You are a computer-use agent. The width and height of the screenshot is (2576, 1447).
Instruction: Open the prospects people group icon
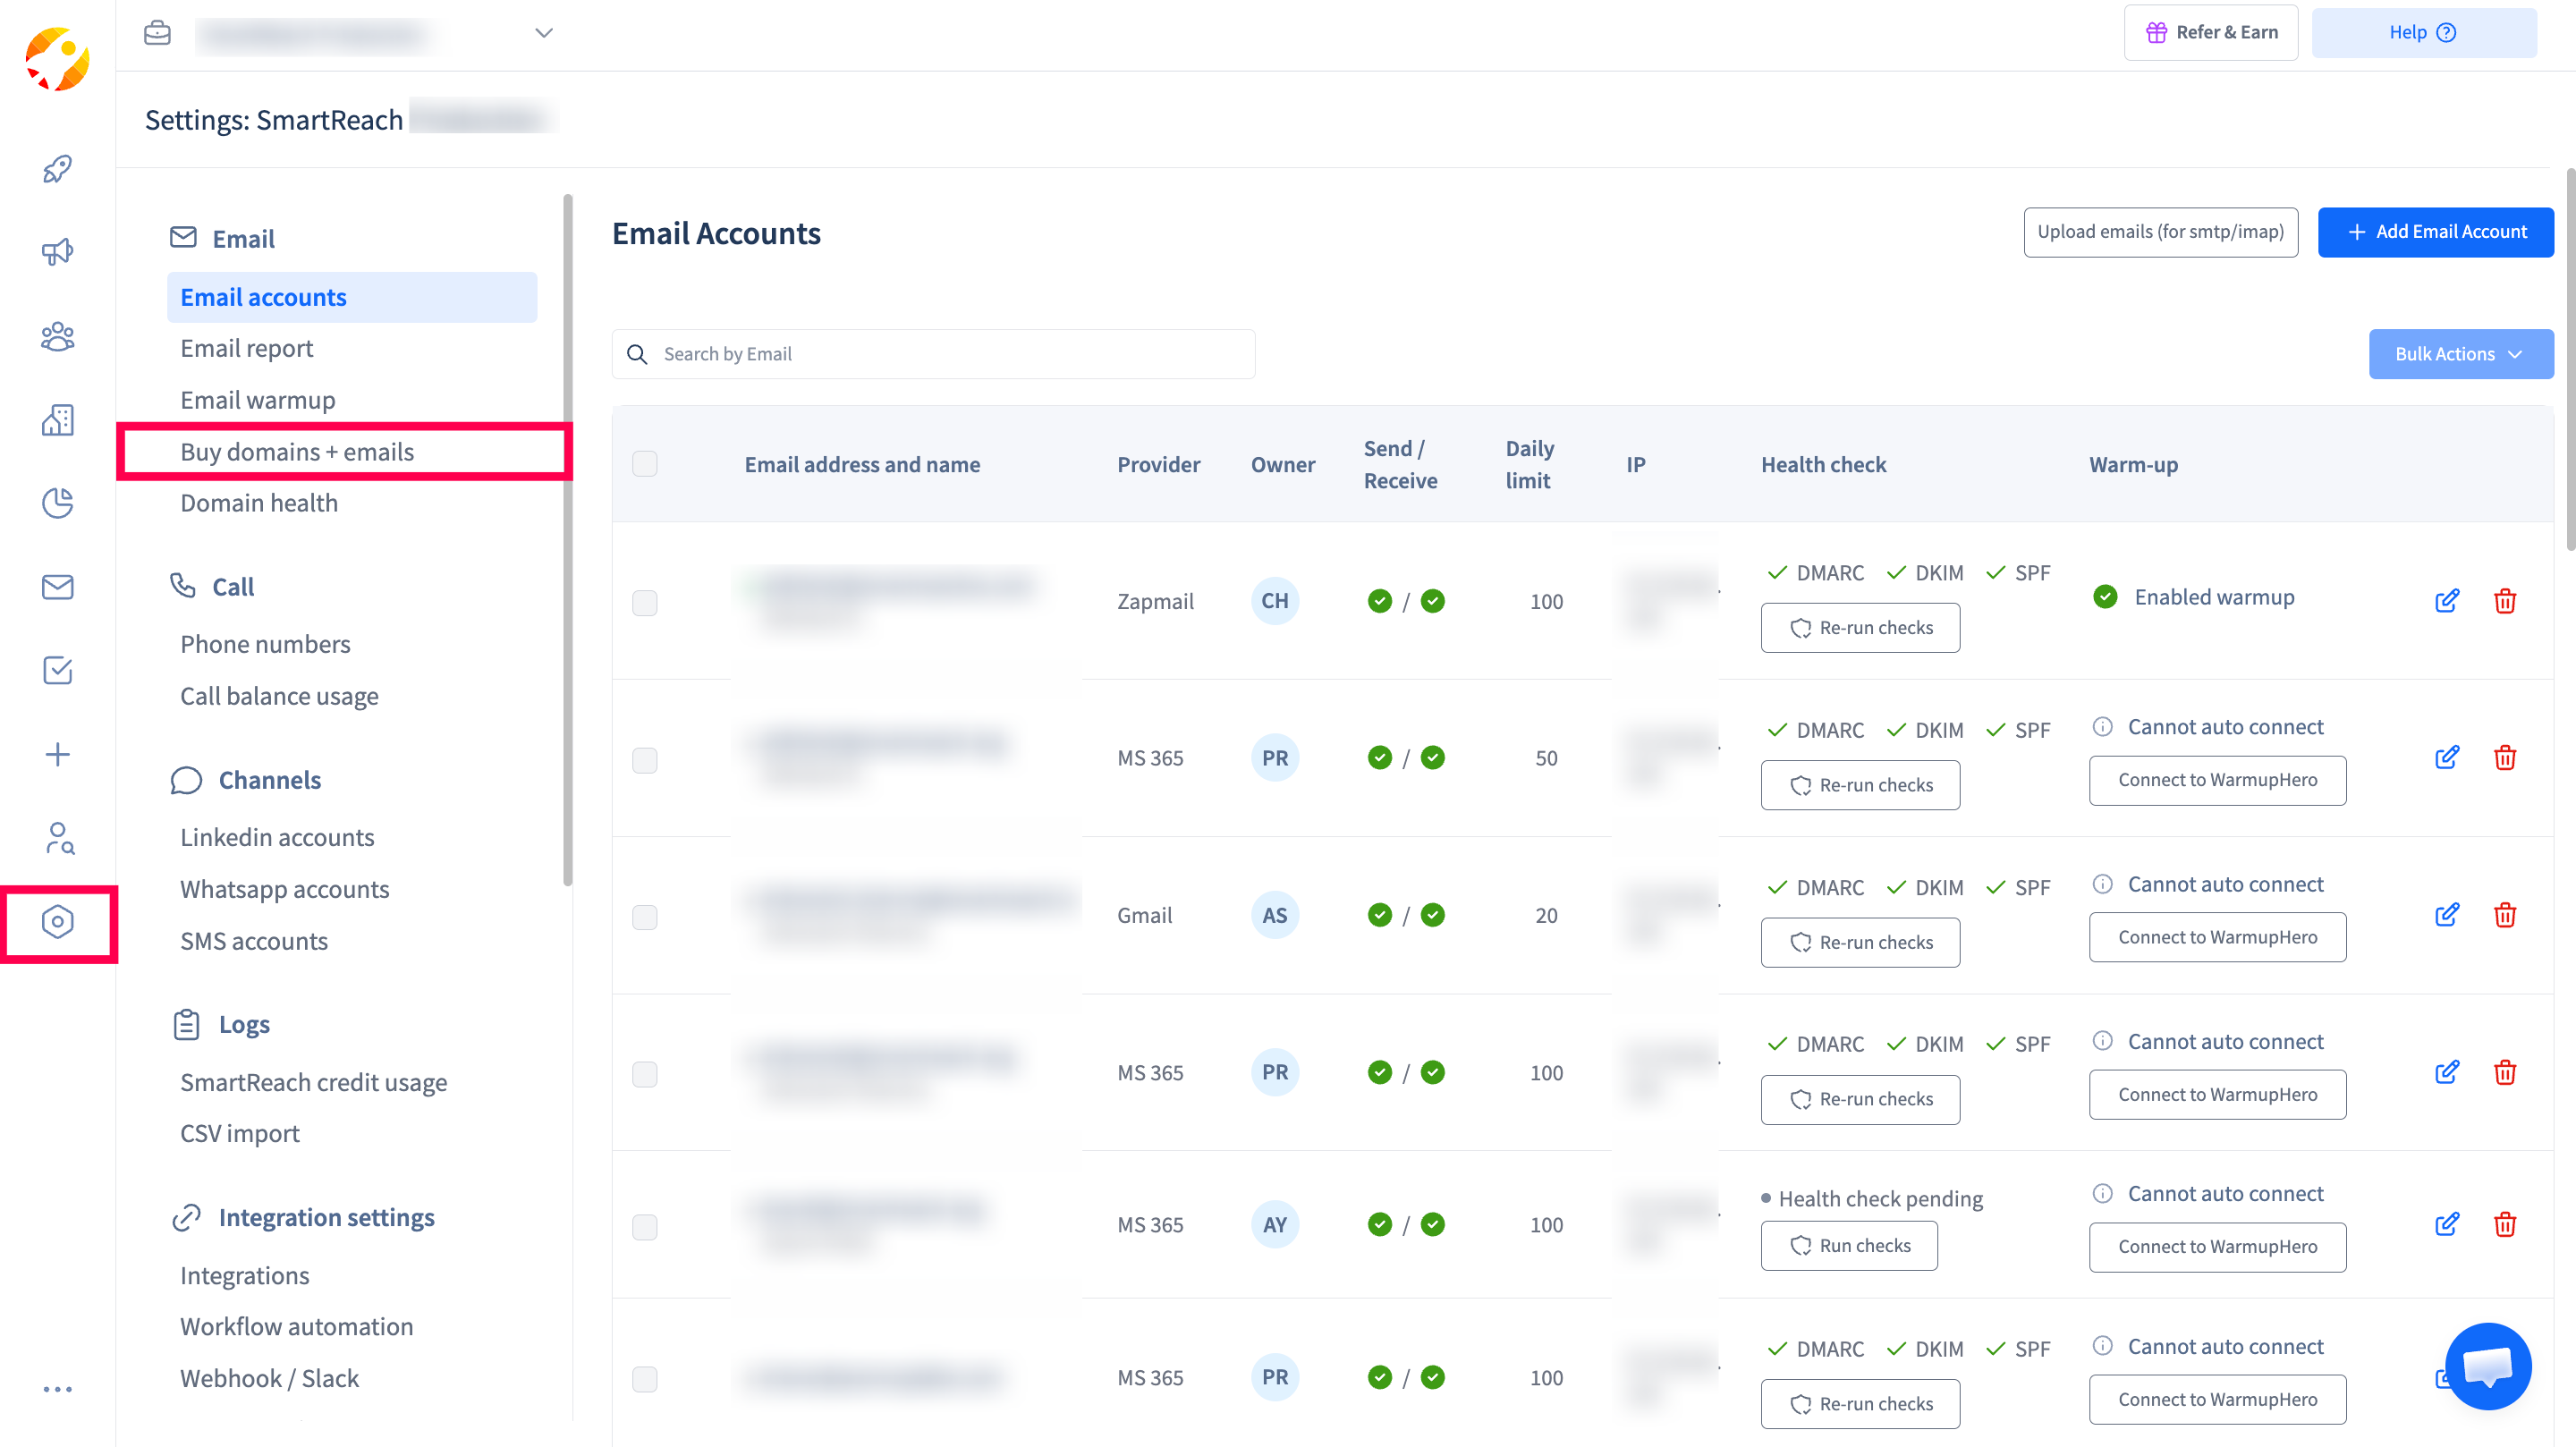(x=57, y=336)
